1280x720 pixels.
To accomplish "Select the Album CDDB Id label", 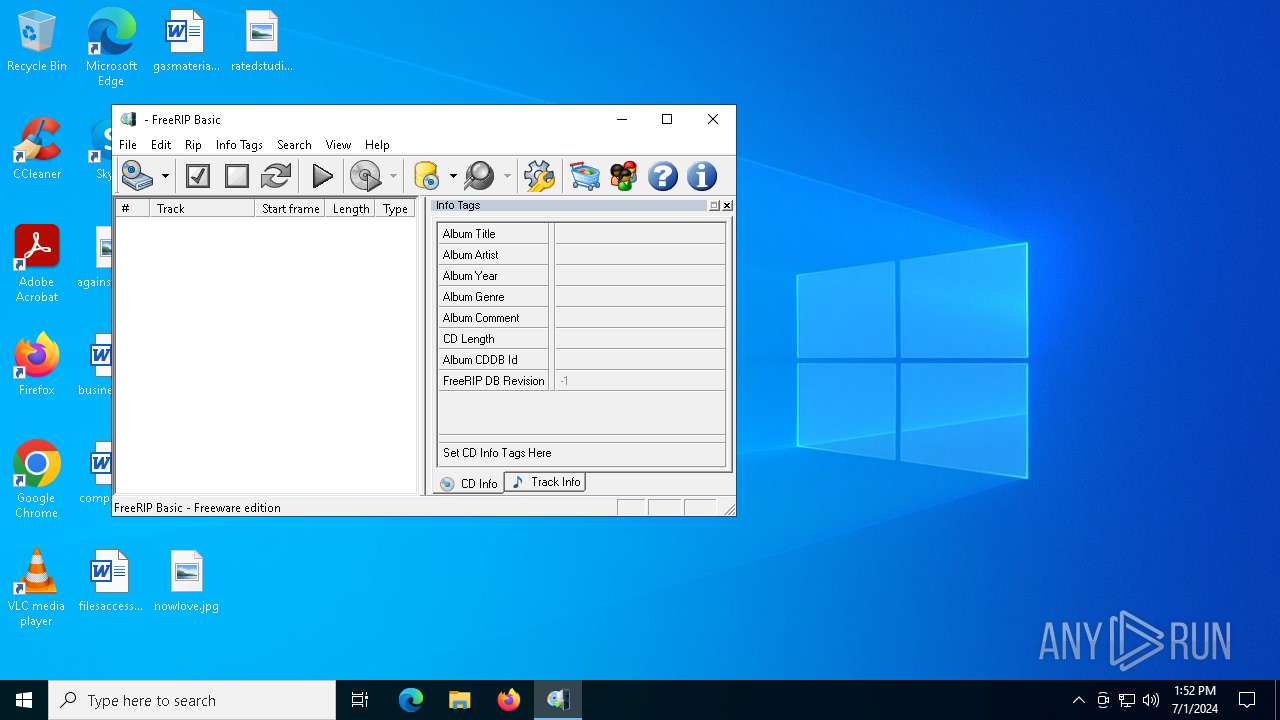I will pos(480,360).
